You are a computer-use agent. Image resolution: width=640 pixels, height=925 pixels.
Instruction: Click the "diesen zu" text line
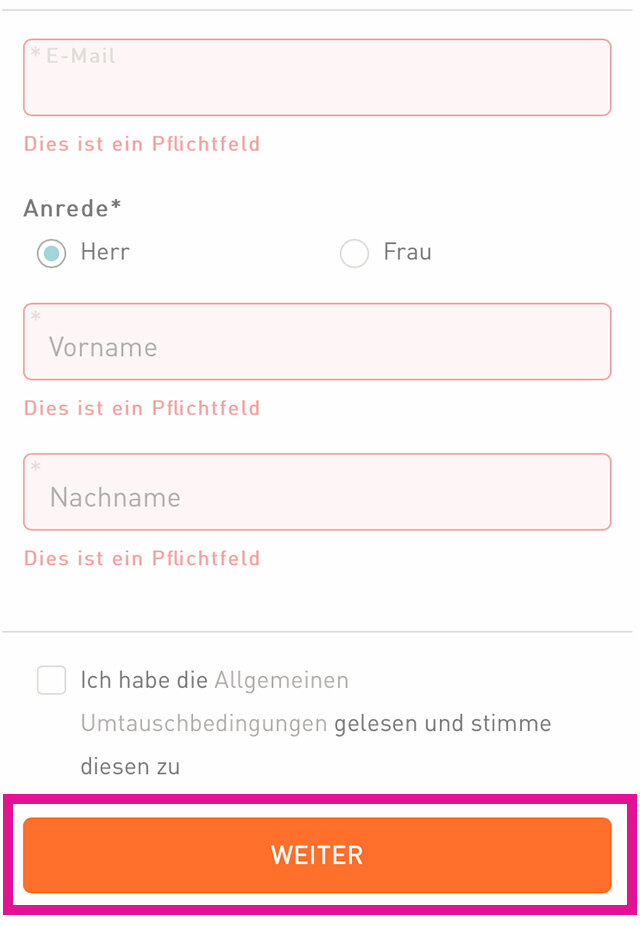(x=130, y=767)
